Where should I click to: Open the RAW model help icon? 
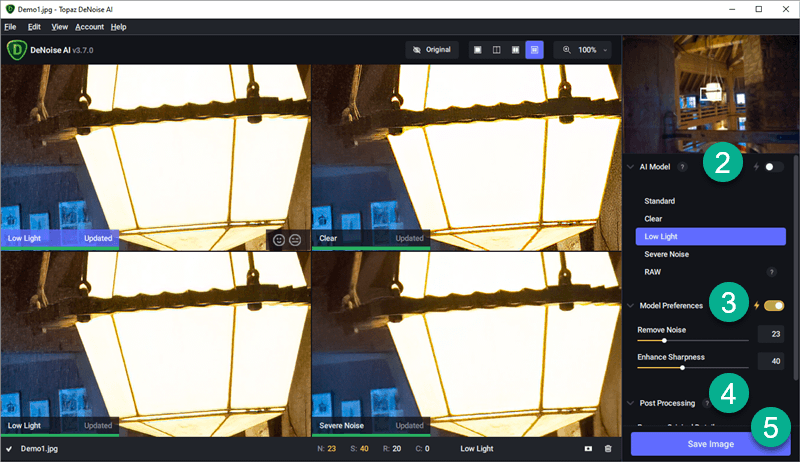click(771, 272)
